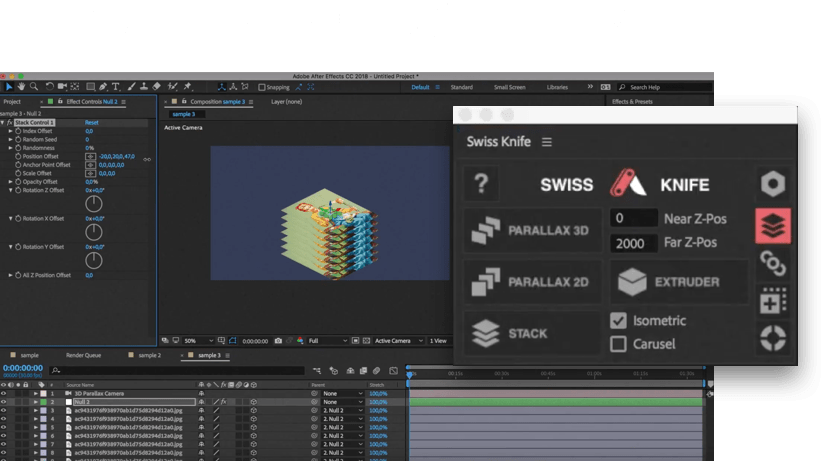Reset the Stack Control 1 effect
The height and width of the screenshot is (461, 822).
[x=92, y=123]
